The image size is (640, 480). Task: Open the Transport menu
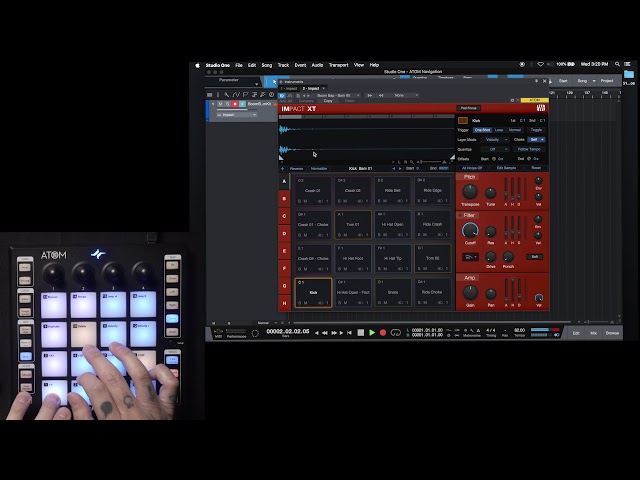click(338, 65)
